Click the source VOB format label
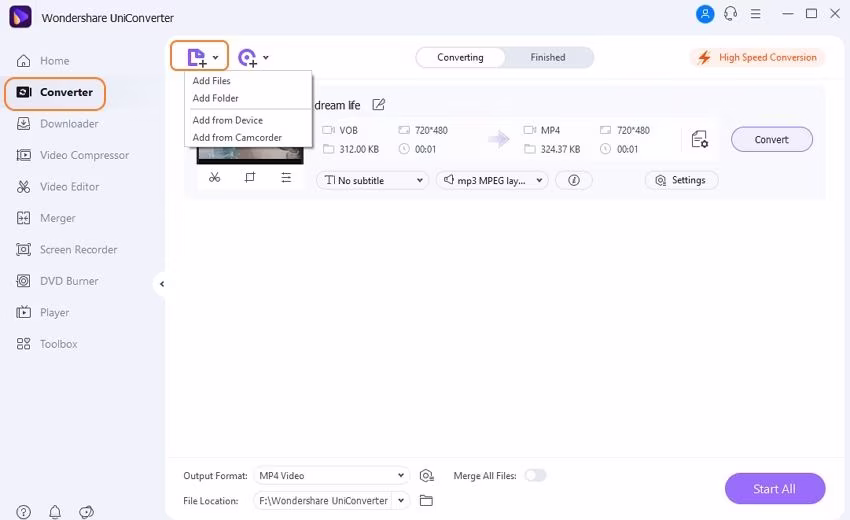 tap(349, 131)
